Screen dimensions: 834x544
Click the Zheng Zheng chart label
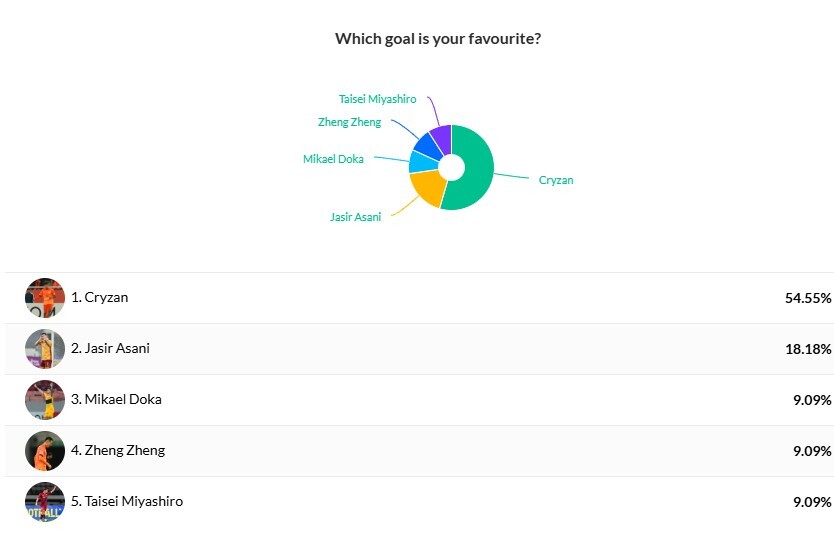349,122
